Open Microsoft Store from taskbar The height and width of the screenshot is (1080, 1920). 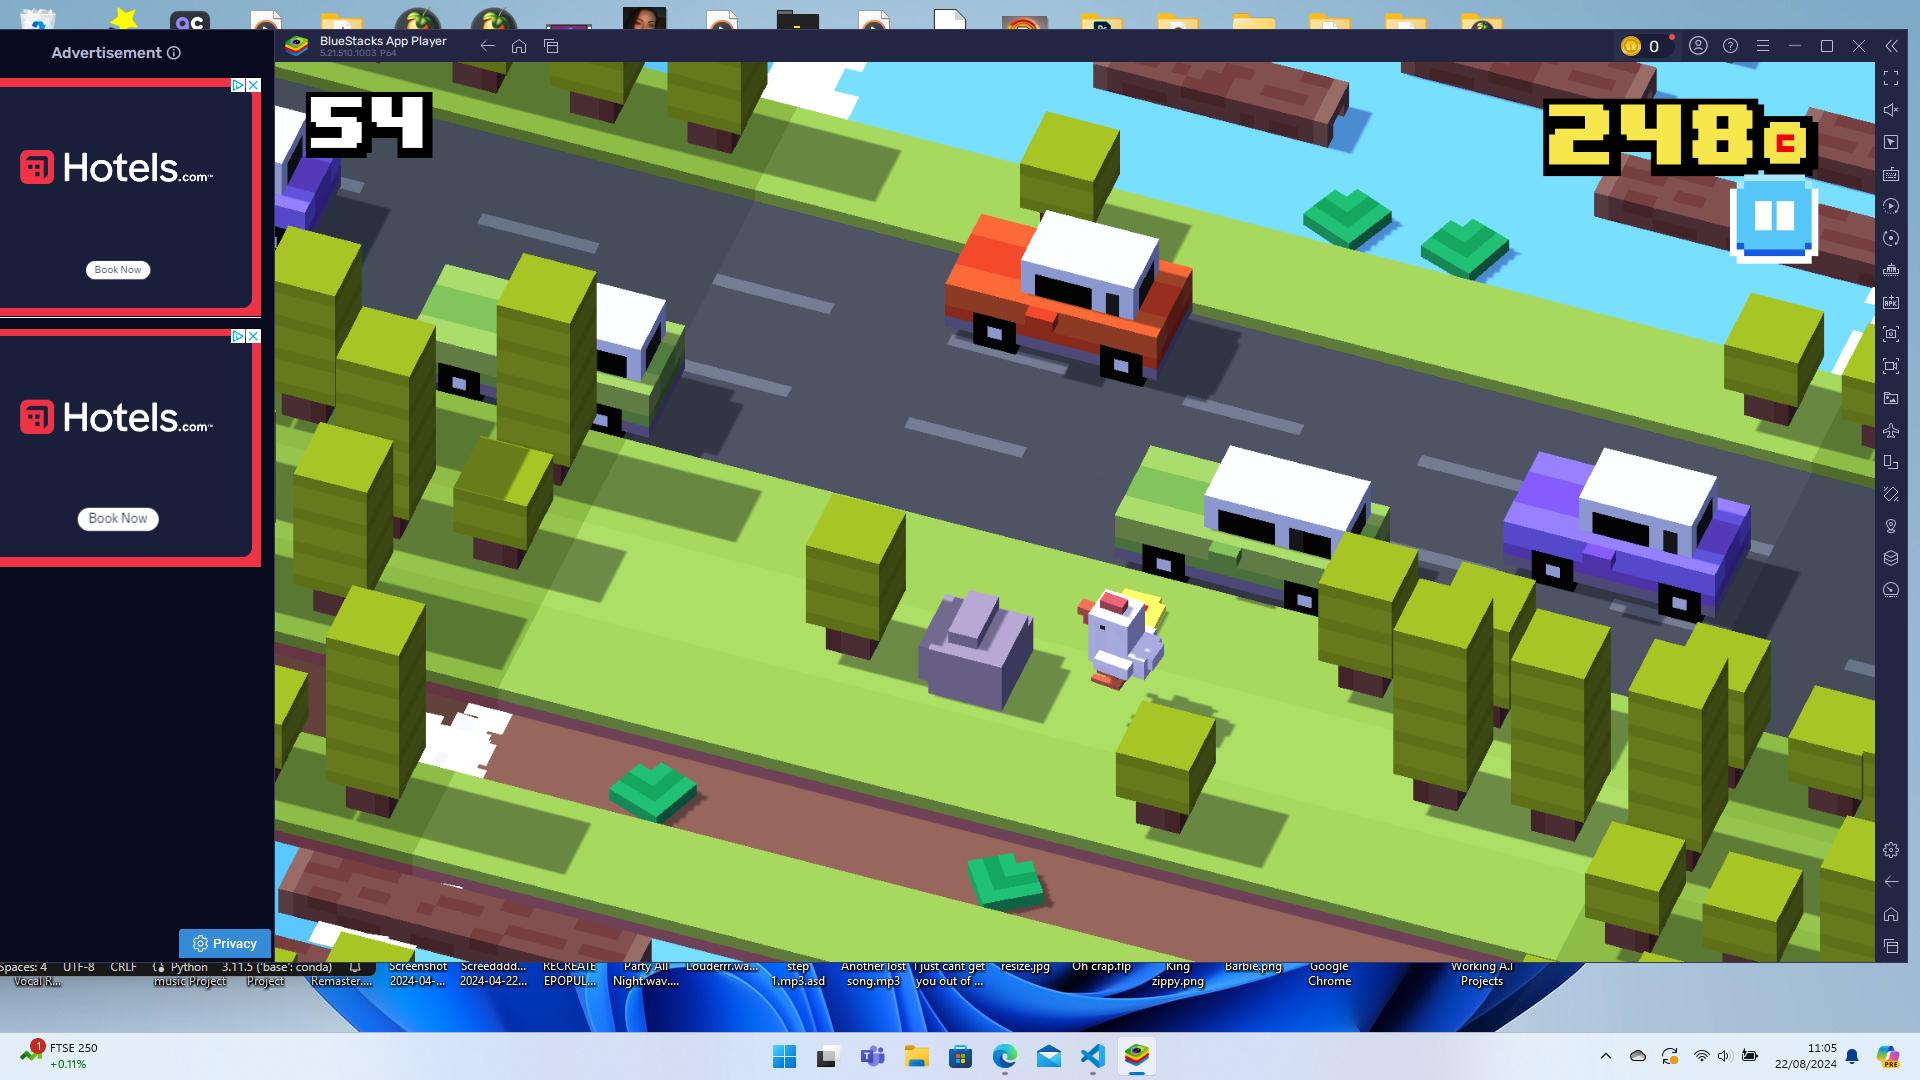coord(961,1056)
